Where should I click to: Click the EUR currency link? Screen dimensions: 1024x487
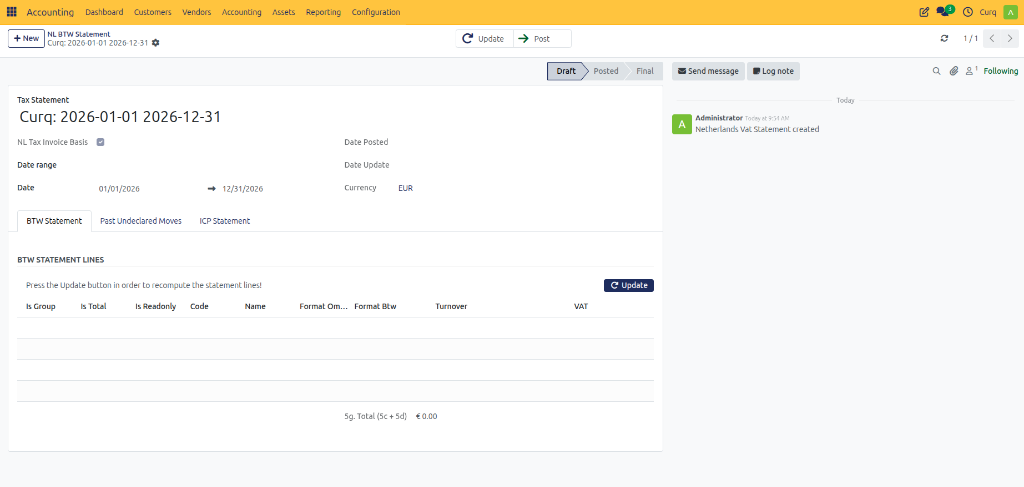point(406,188)
